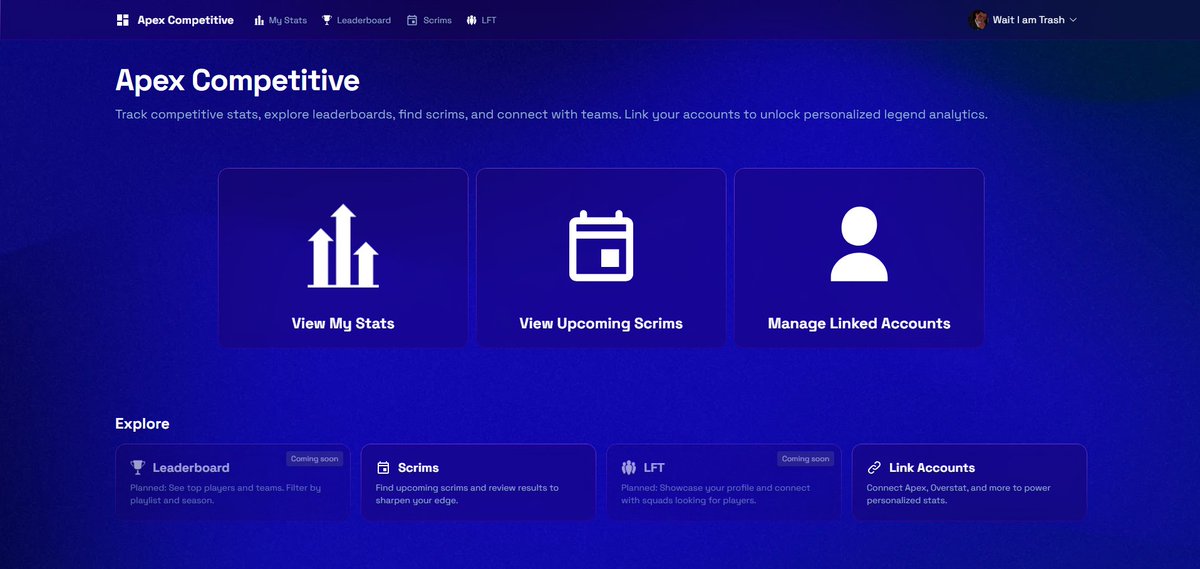
Task: Click the calendar icon beside Scrims in the navbar
Action: coord(412,20)
